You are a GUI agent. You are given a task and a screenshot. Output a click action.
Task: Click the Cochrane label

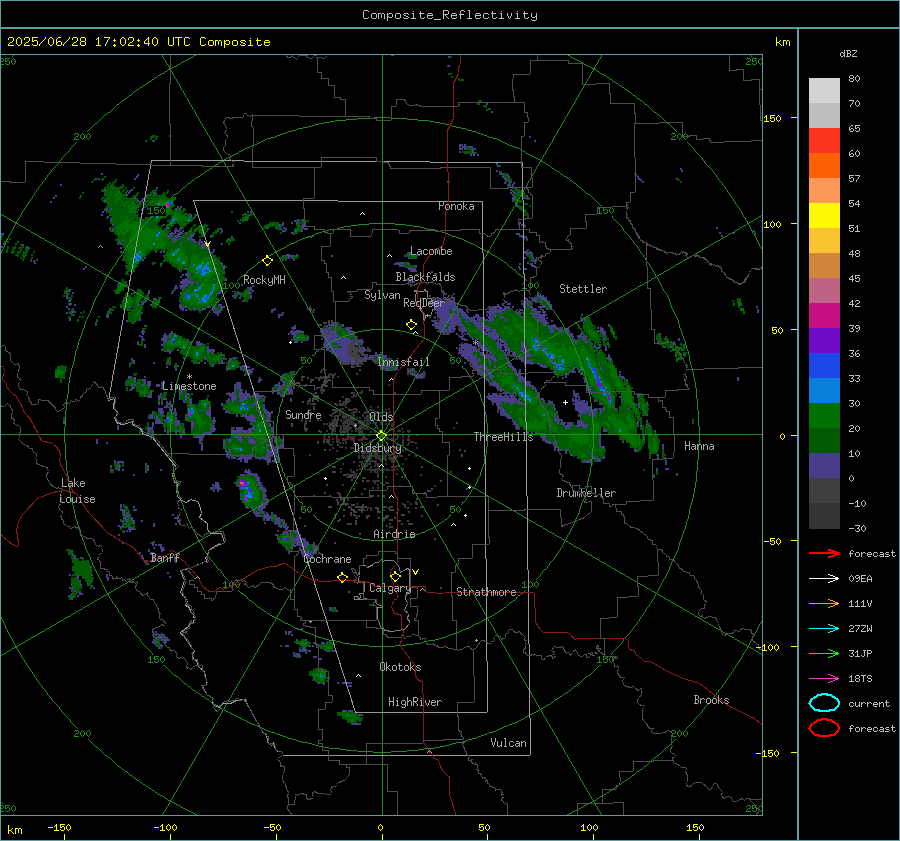(327, 559)
